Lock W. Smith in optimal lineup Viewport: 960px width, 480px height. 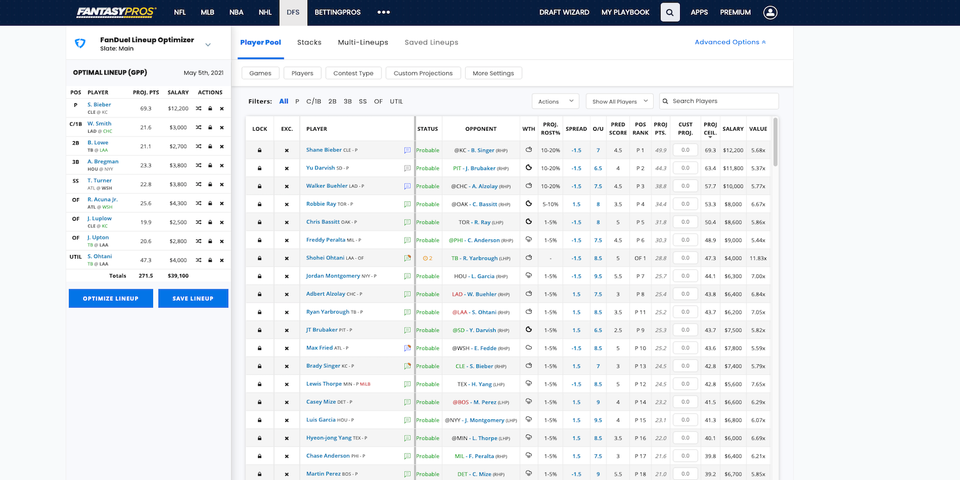(x=210, y=127)
